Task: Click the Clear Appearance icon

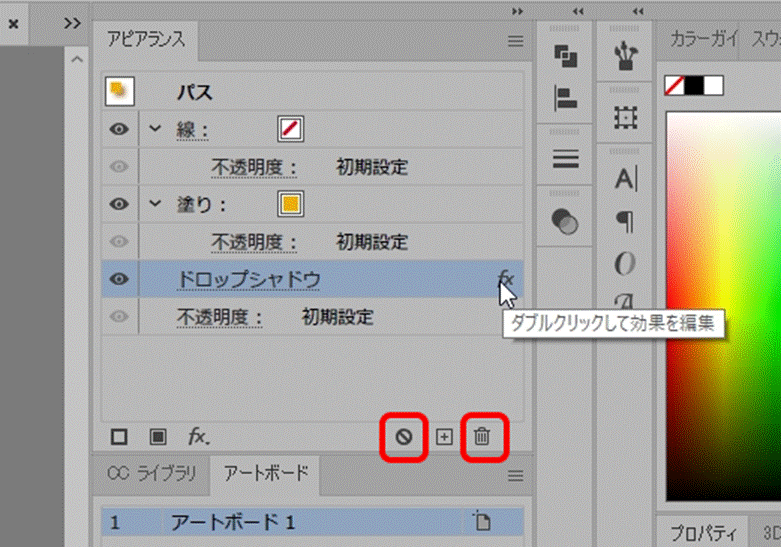Action: [x=404, y=437]
